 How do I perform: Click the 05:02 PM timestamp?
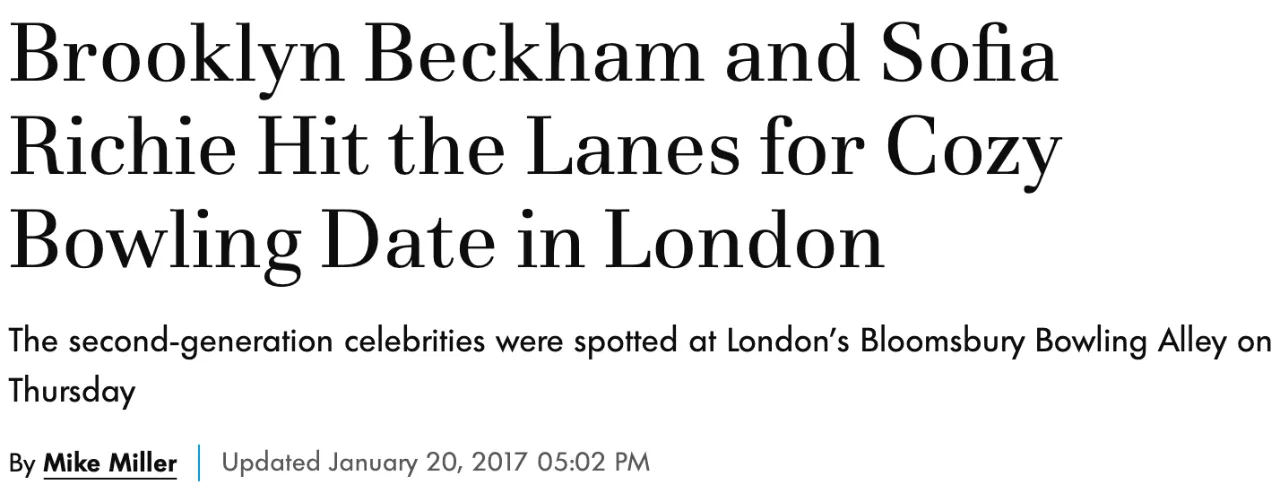click(x=593, y=464)
